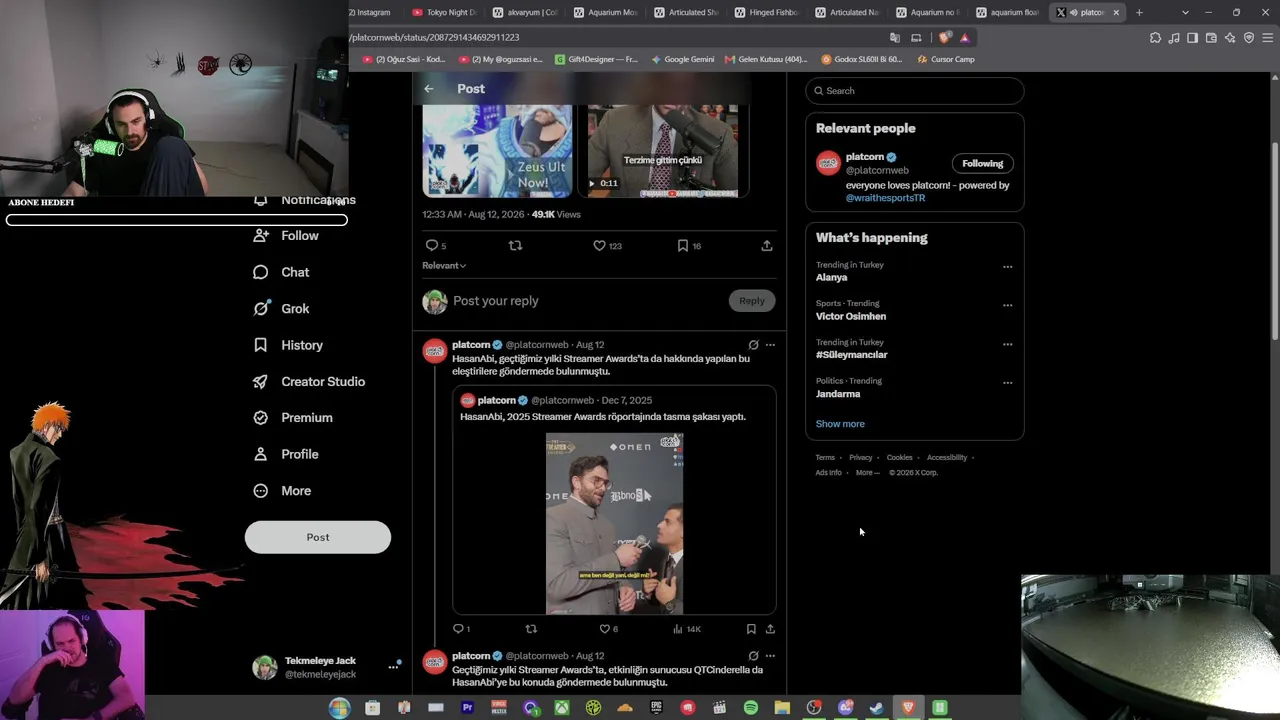Open the Zeus Ult Now image

(497, 150)
